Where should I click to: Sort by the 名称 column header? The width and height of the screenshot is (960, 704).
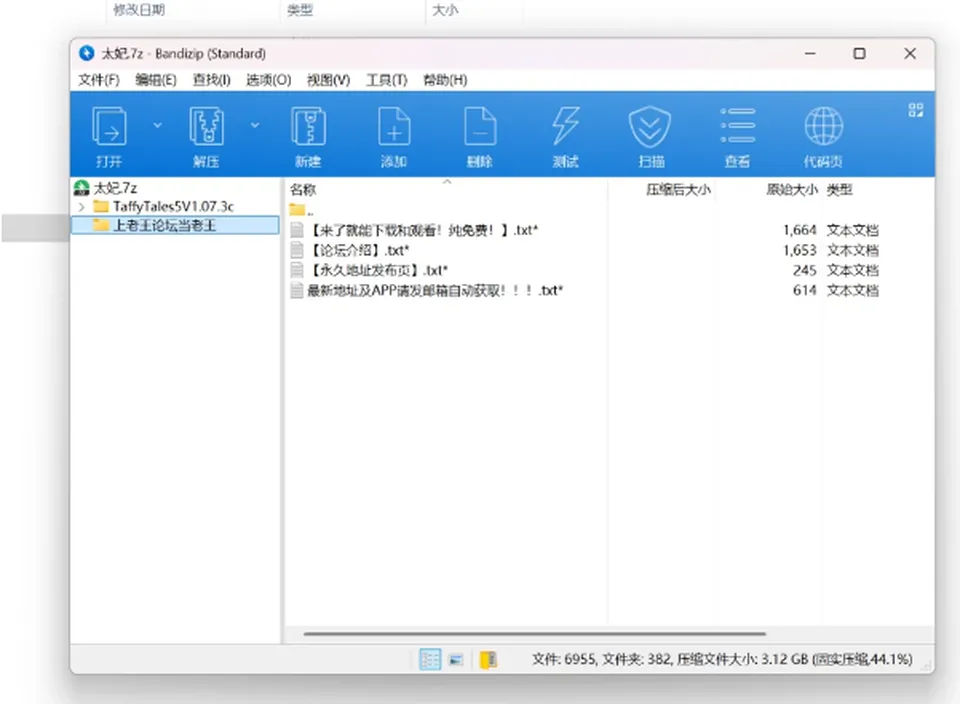point(302,190)
